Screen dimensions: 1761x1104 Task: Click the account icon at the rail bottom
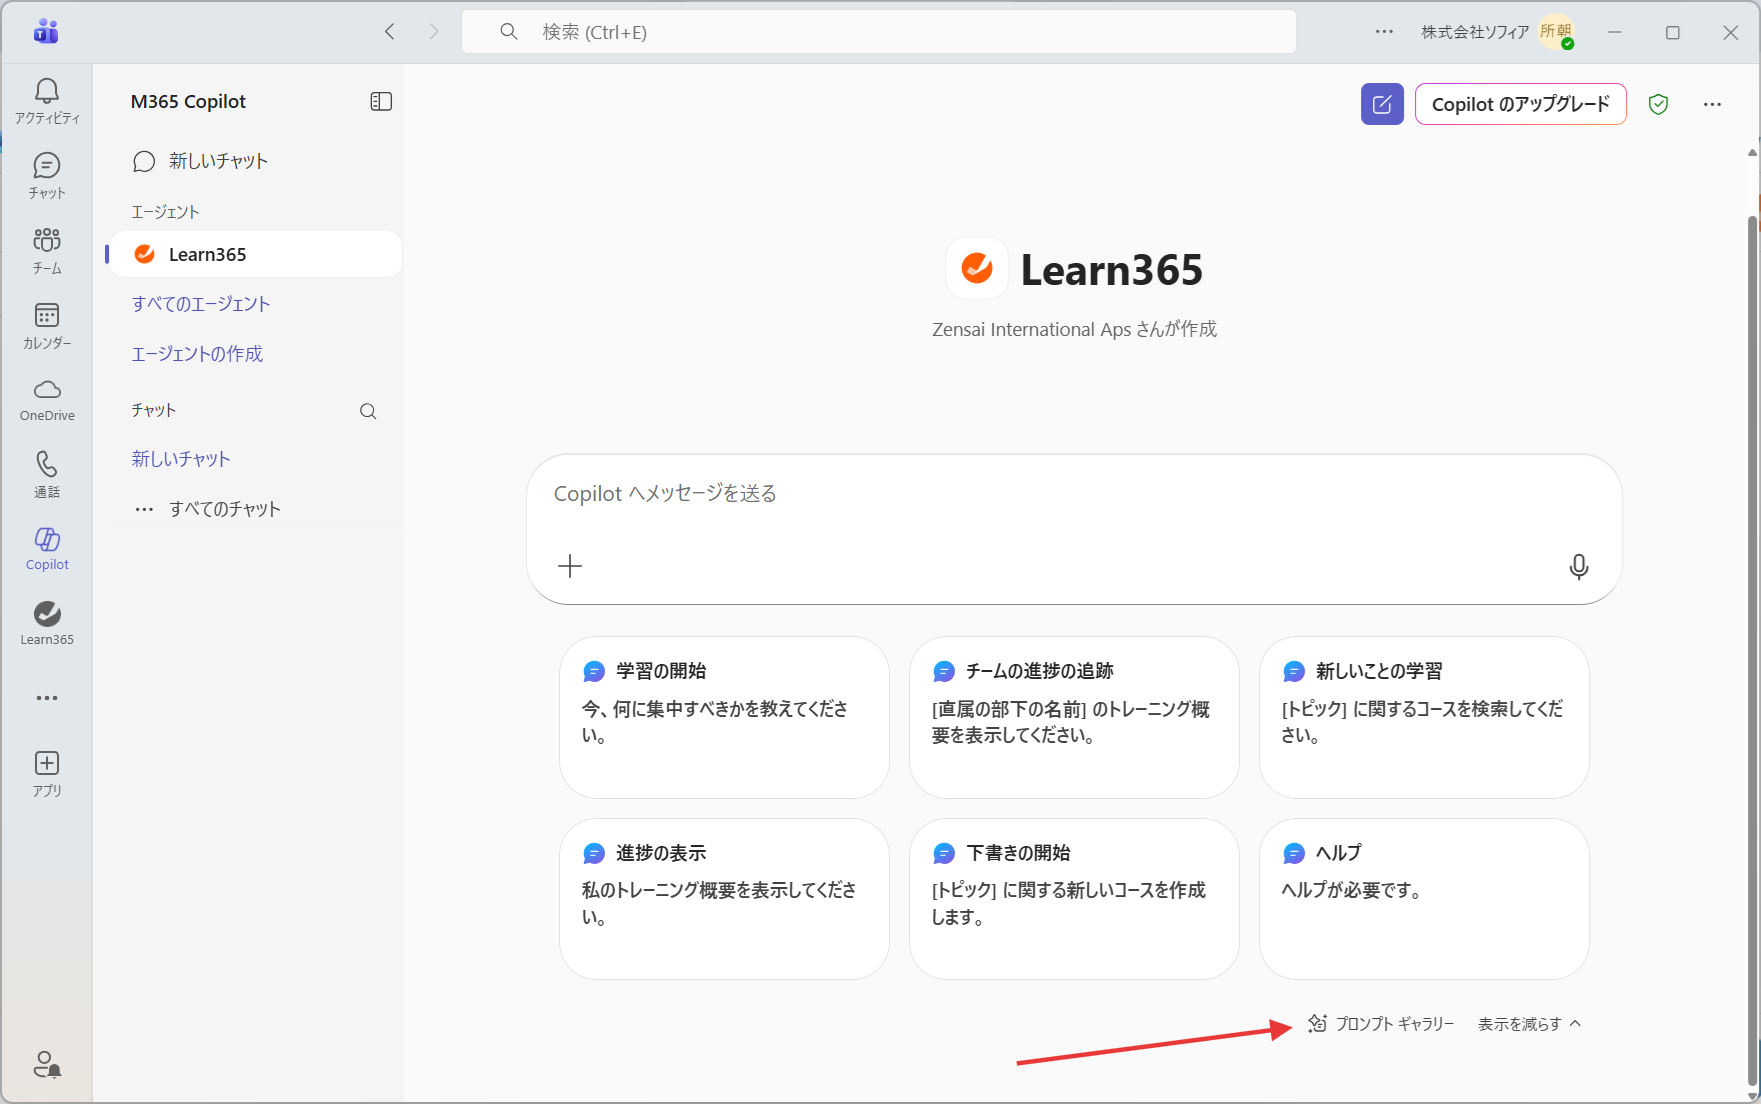[x=47, y=1064]
